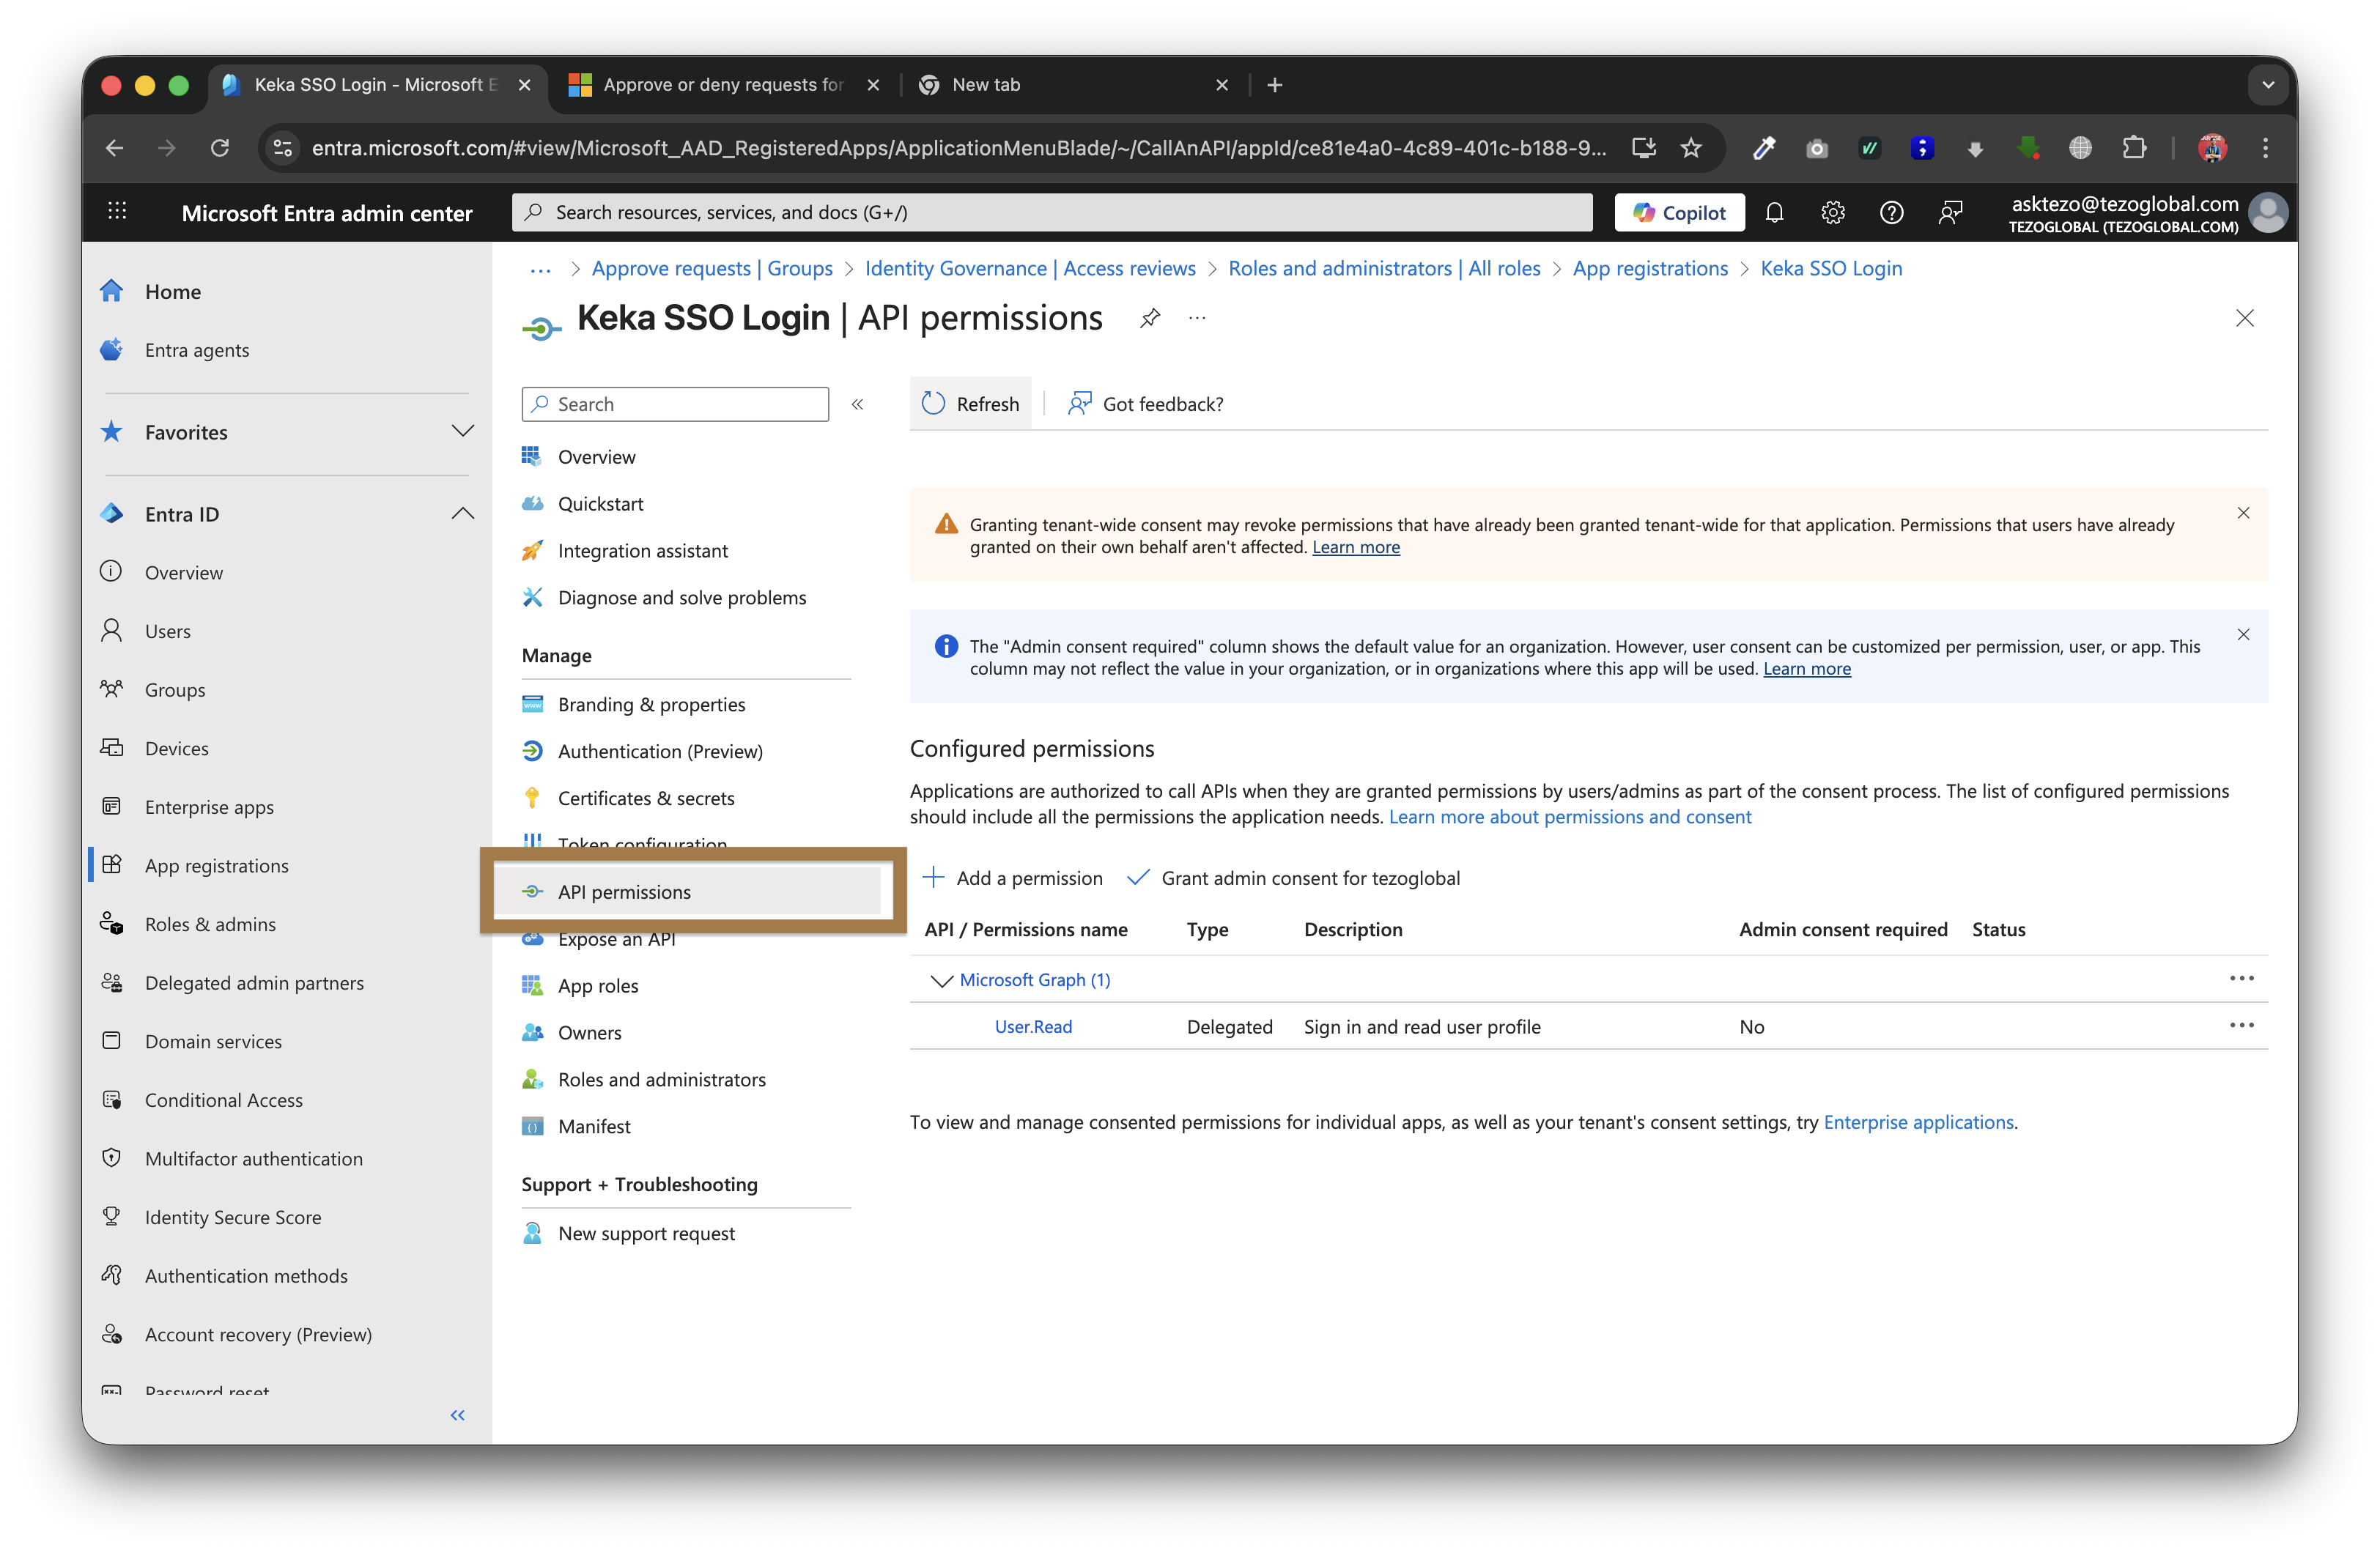Click Add a permission

pos(1012,878)
